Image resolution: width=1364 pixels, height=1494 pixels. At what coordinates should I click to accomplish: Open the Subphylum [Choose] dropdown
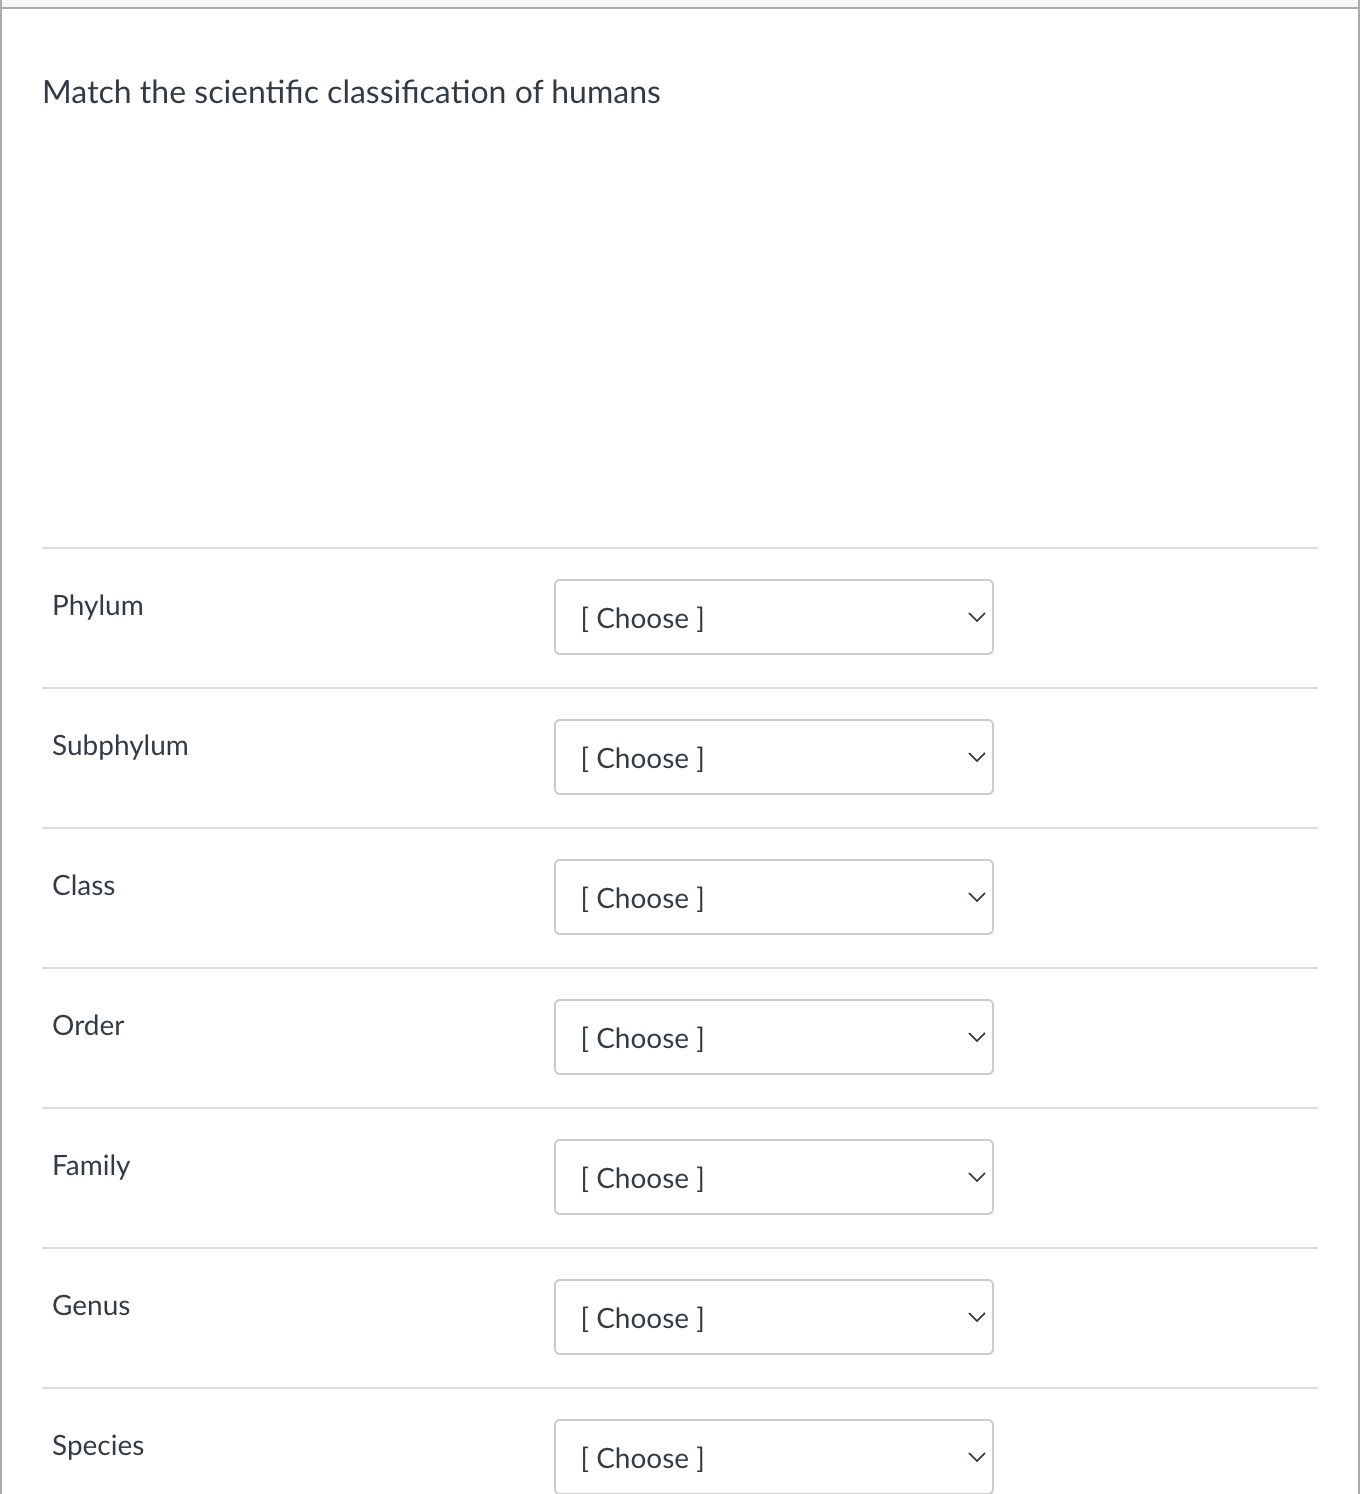click(x=772, y=757)
